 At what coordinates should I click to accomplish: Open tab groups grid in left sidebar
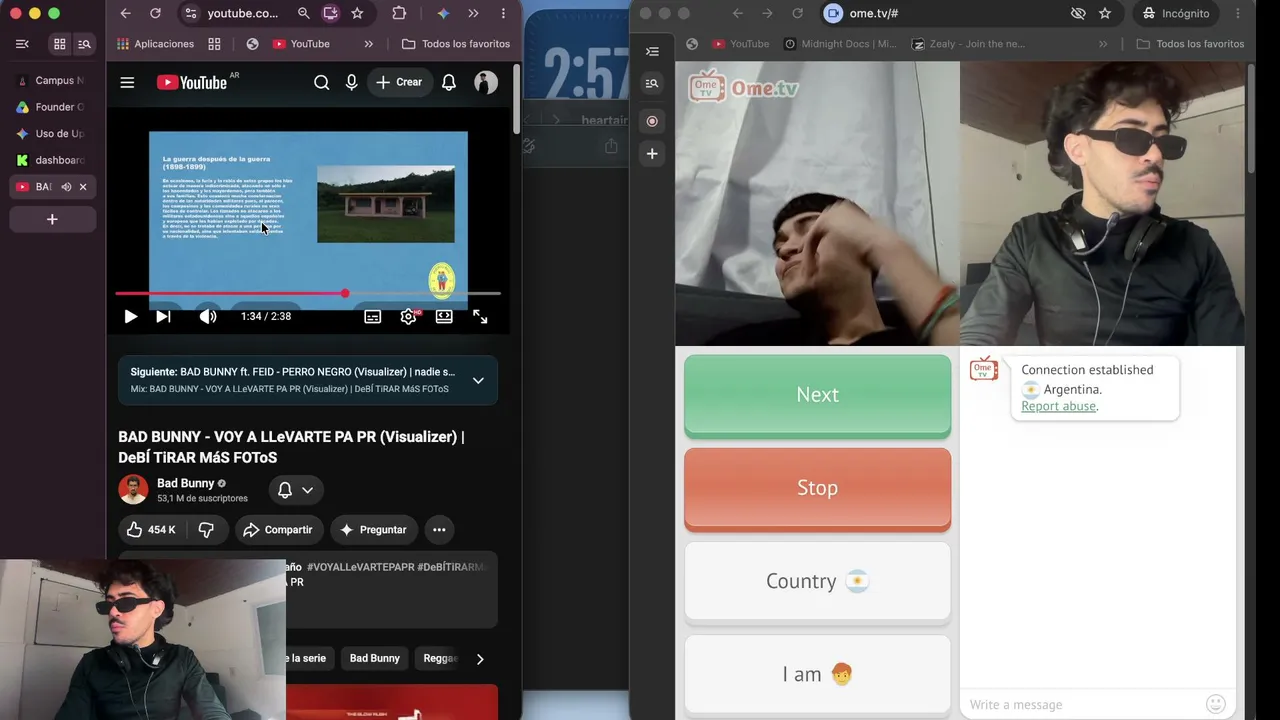coord(60,44)
